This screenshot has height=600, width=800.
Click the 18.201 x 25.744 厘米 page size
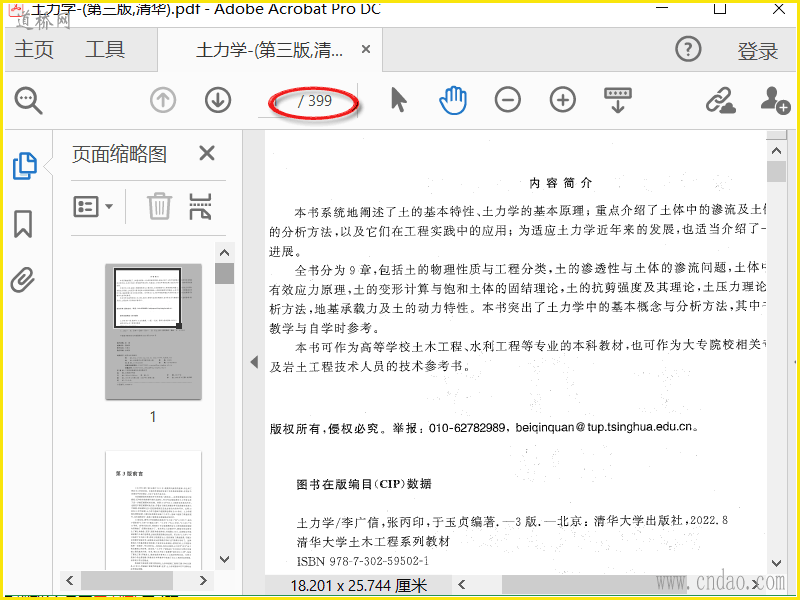point(358,585)
